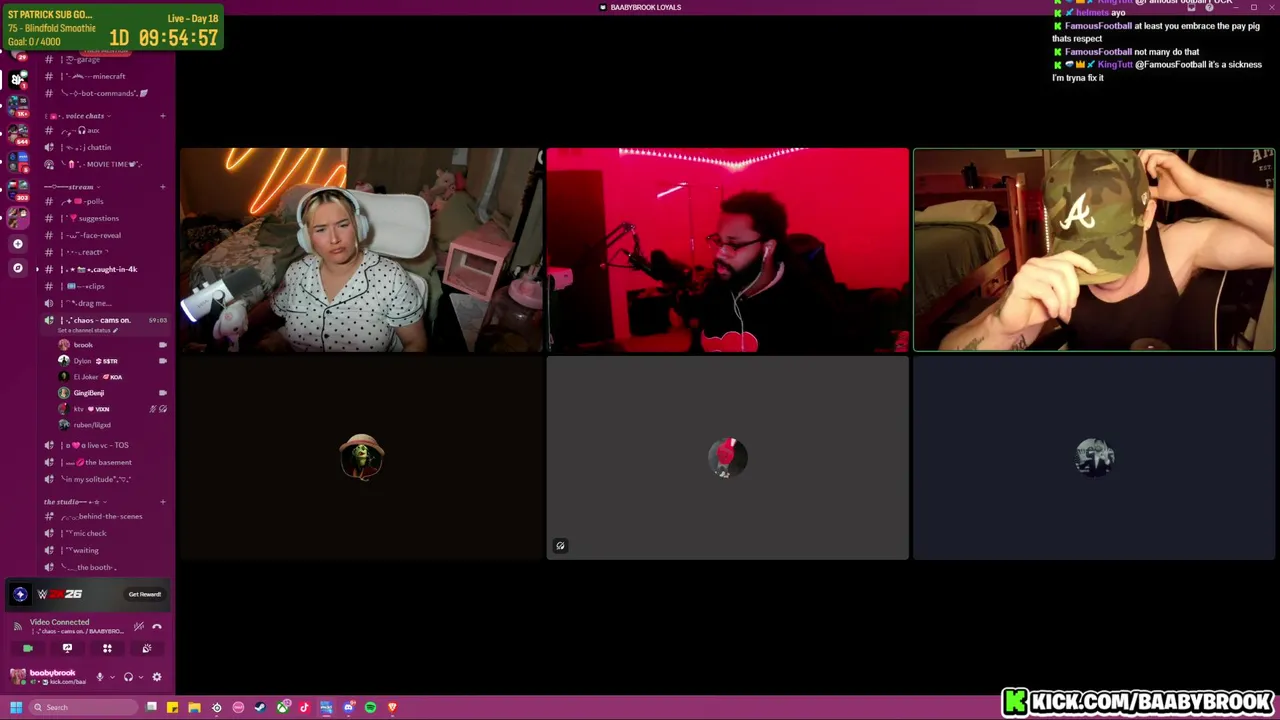This screenshot has height=720, width=1280.
Task: Add a channel to voice chats category
Action: 163,116
